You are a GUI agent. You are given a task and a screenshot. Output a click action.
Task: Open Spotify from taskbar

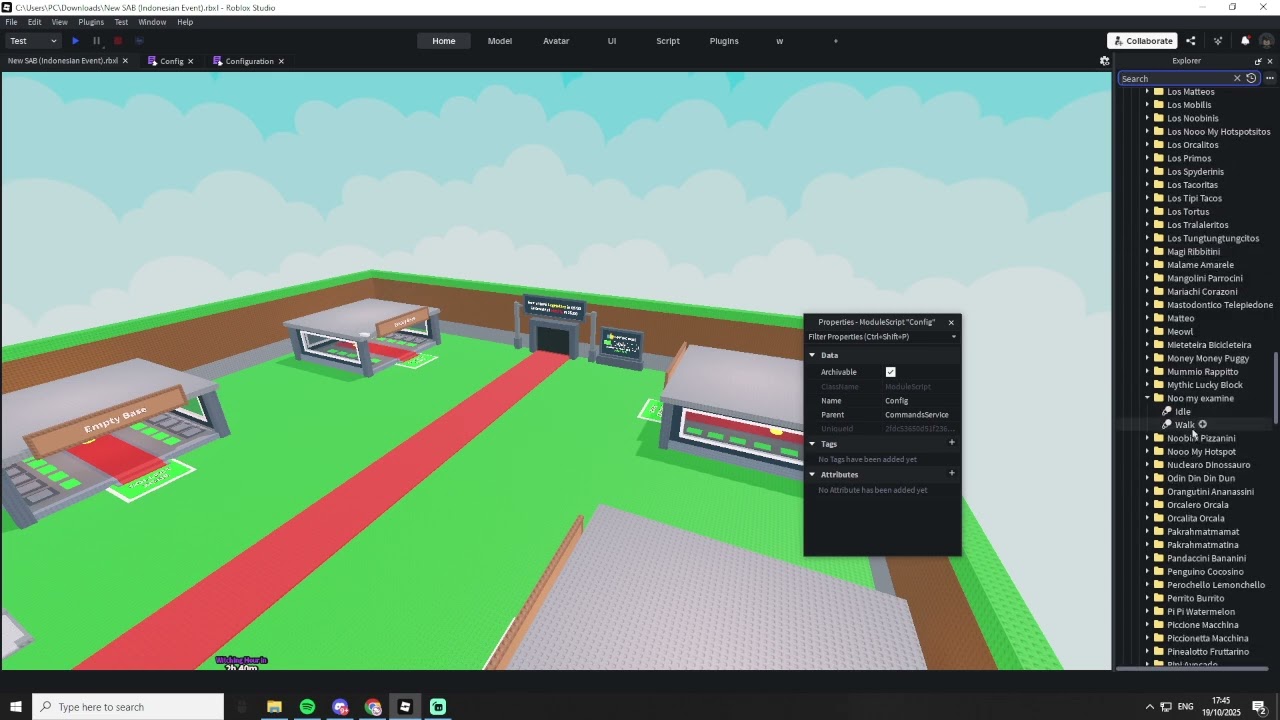[x=307, y=707]
